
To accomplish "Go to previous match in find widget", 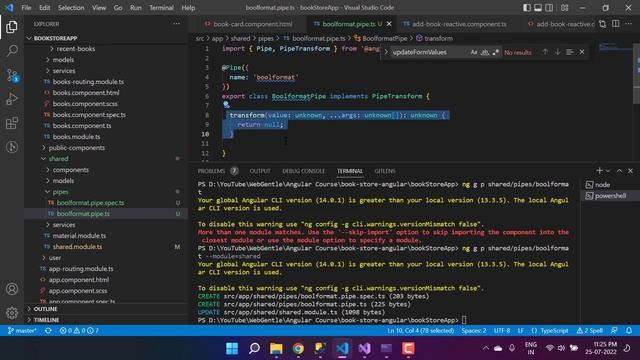I will coord(545,52).
